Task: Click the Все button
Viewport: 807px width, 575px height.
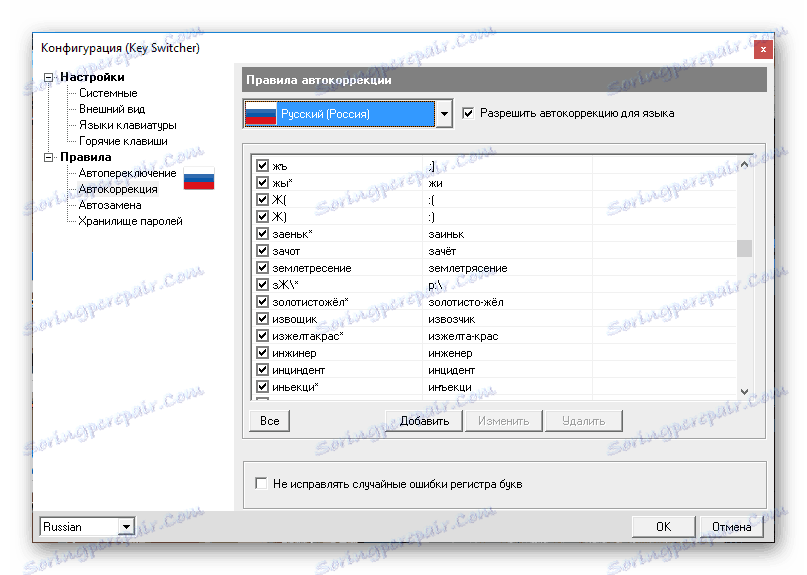Action: click(x=269, y=421)
